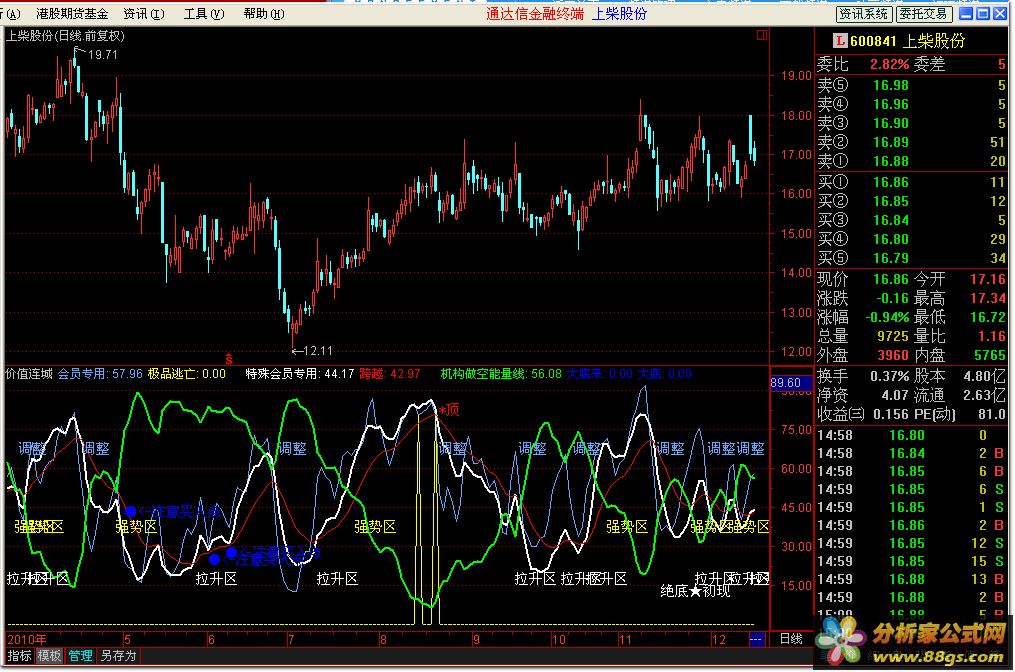Select the 14:58 16.80 trade tick row
The height and width of the screenshot is (672, 1015).
(x=911, y=435)
